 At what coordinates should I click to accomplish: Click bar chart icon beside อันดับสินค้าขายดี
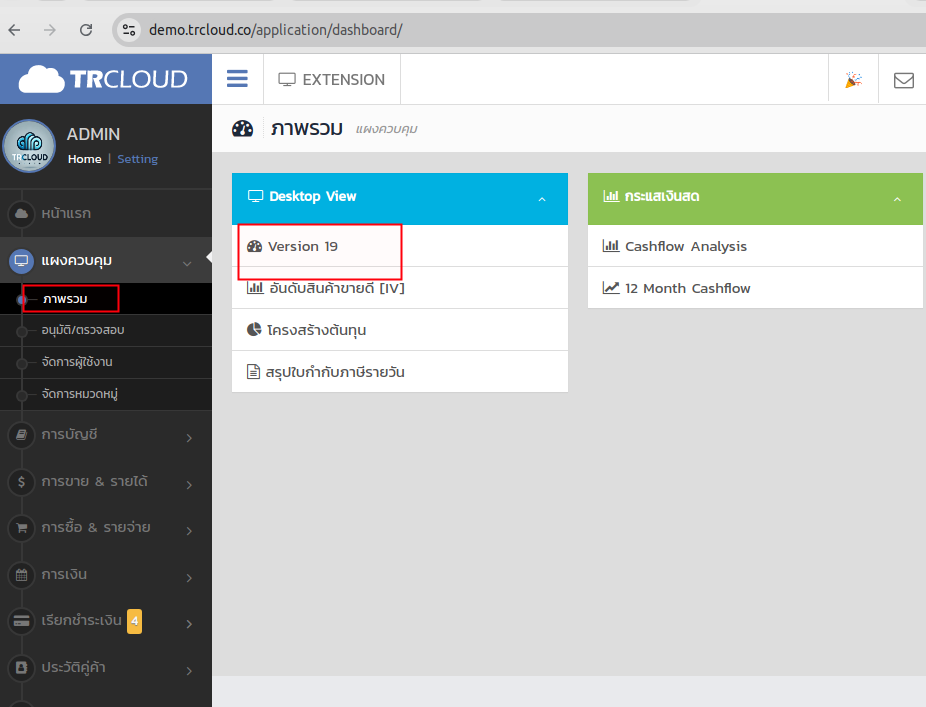pyautogui.click(x=255, y=288)
